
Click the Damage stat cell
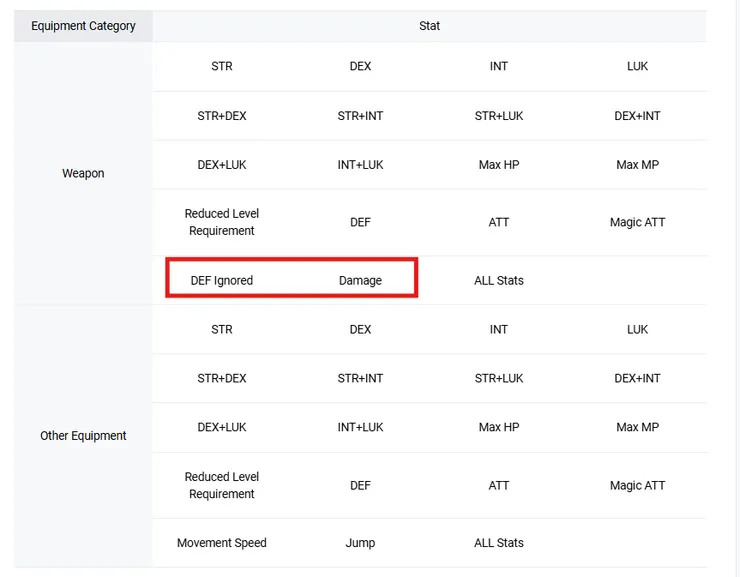(x=360, y=281)
